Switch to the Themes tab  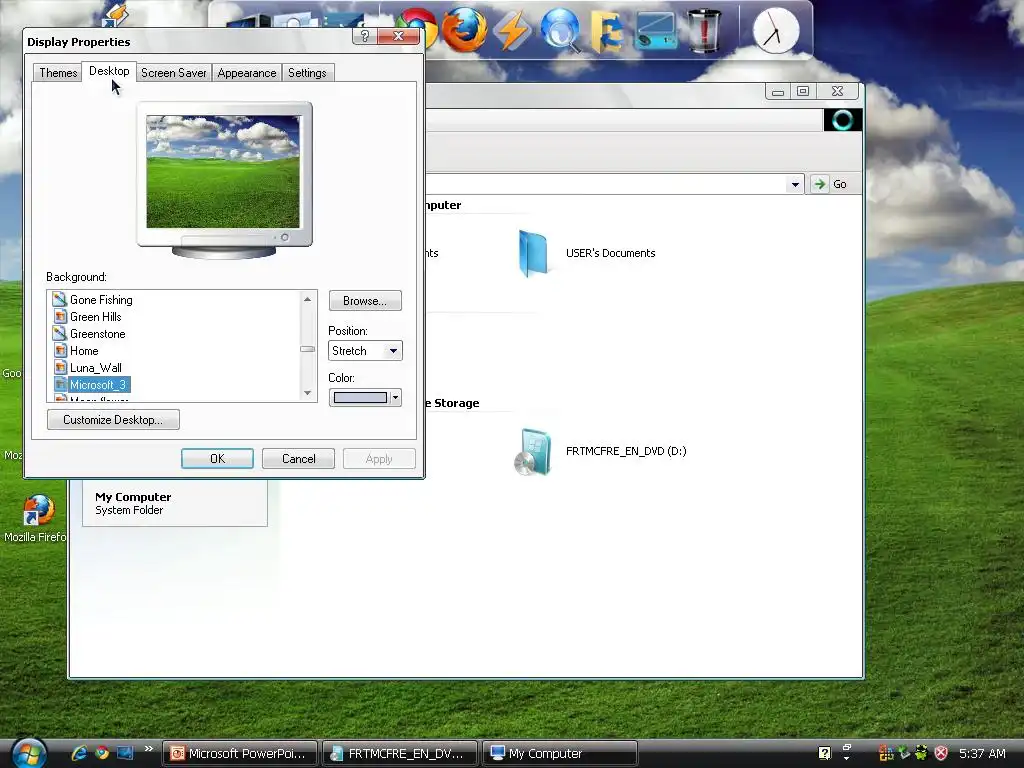point(58,72)
